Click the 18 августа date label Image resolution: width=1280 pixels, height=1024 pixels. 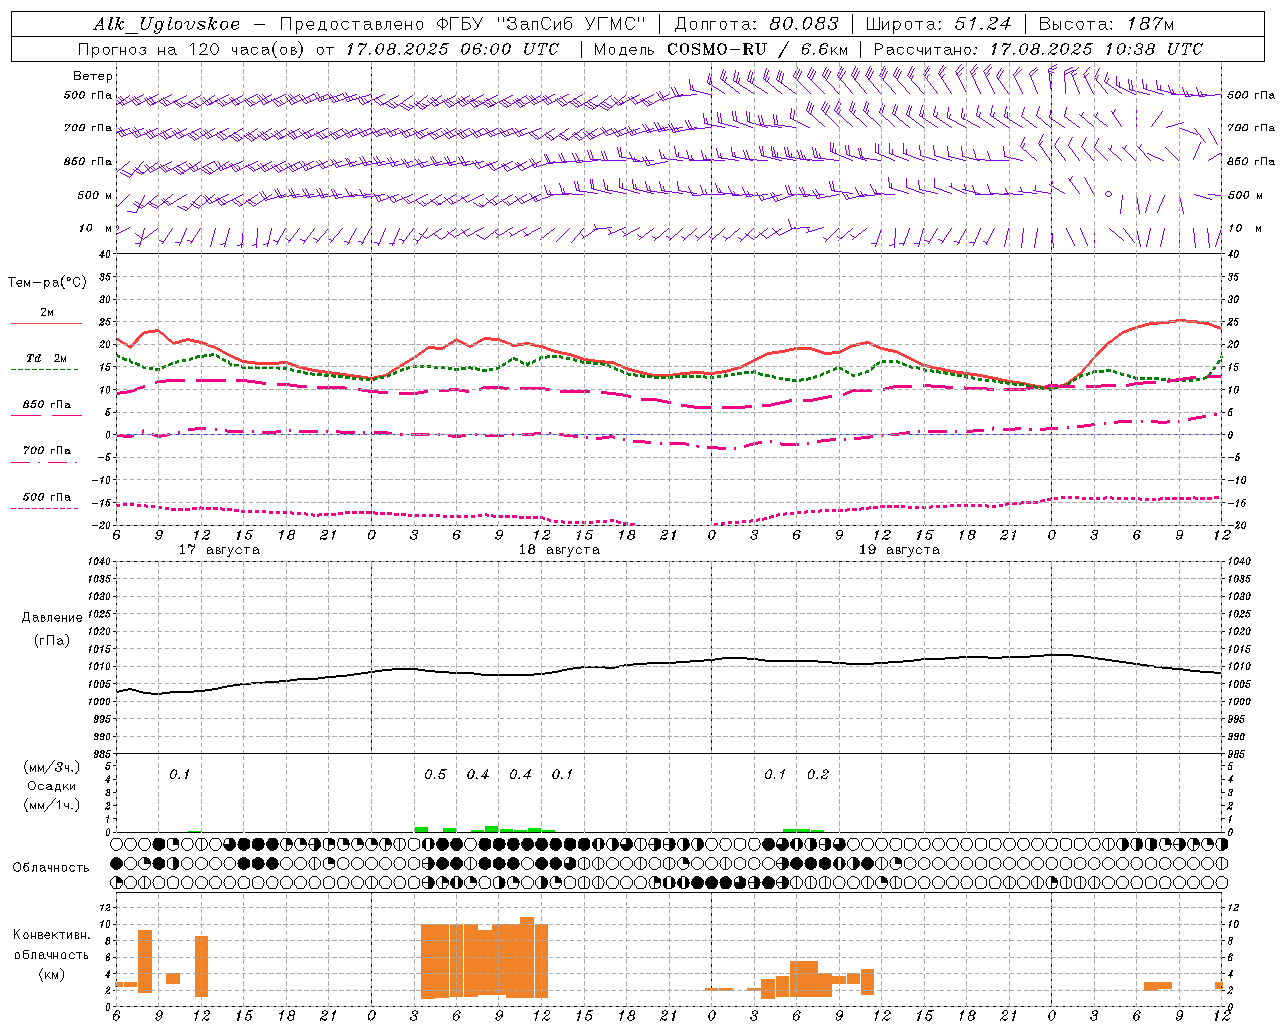coord(559,550)
